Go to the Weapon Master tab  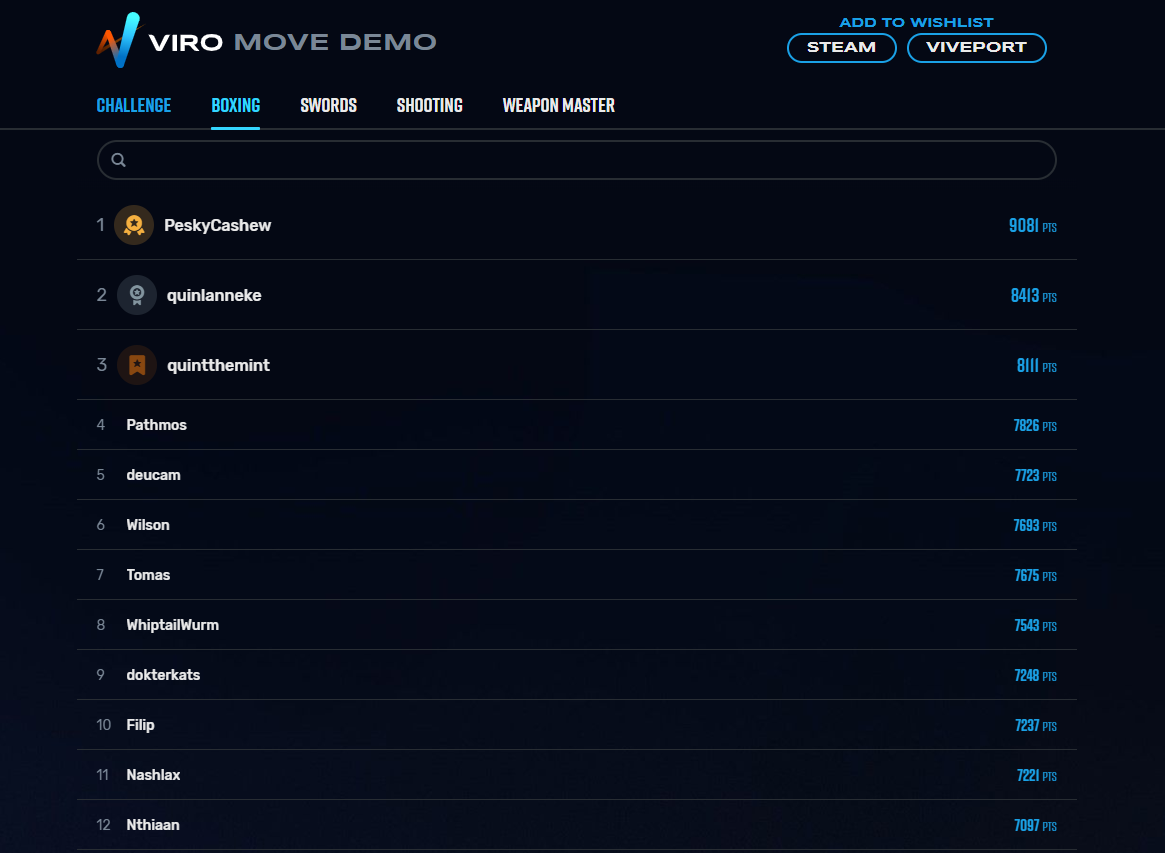[559, 106]
